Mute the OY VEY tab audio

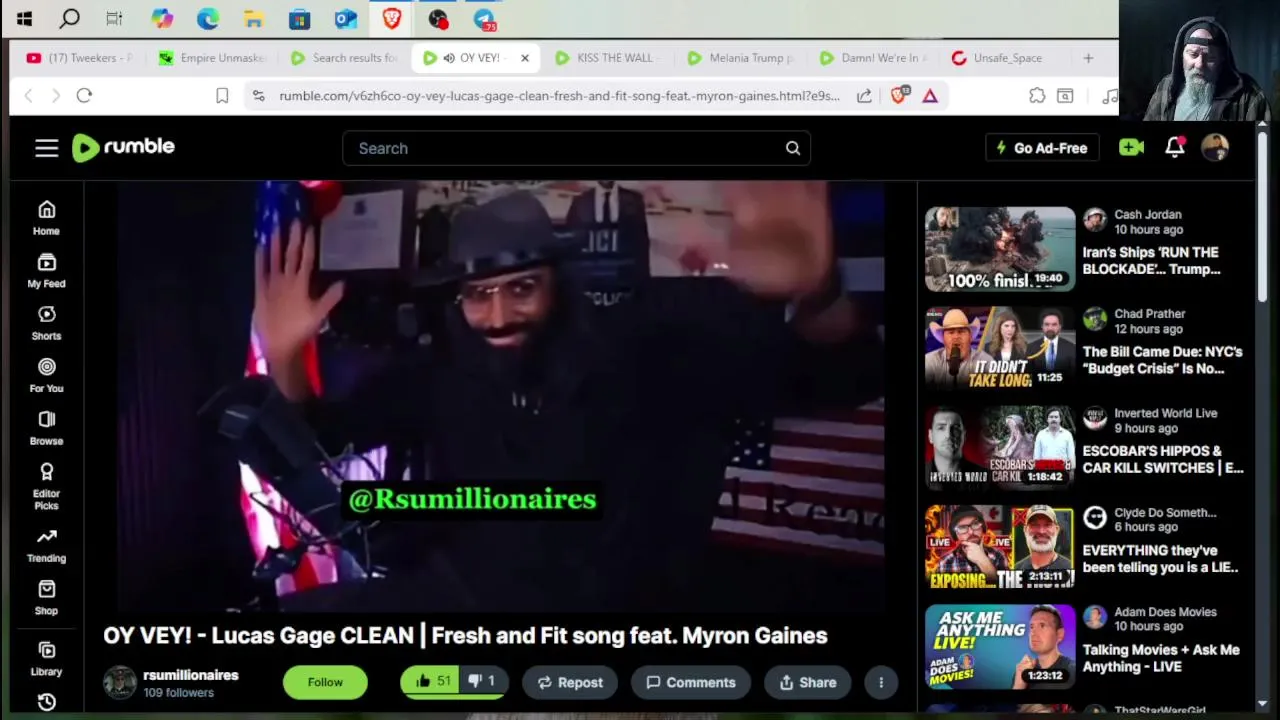(448, 58)
